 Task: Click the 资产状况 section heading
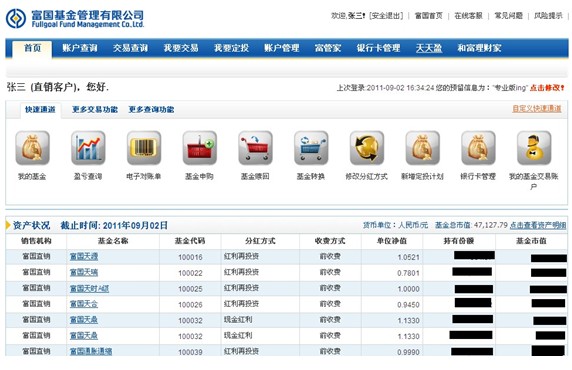tap(31, 226)
